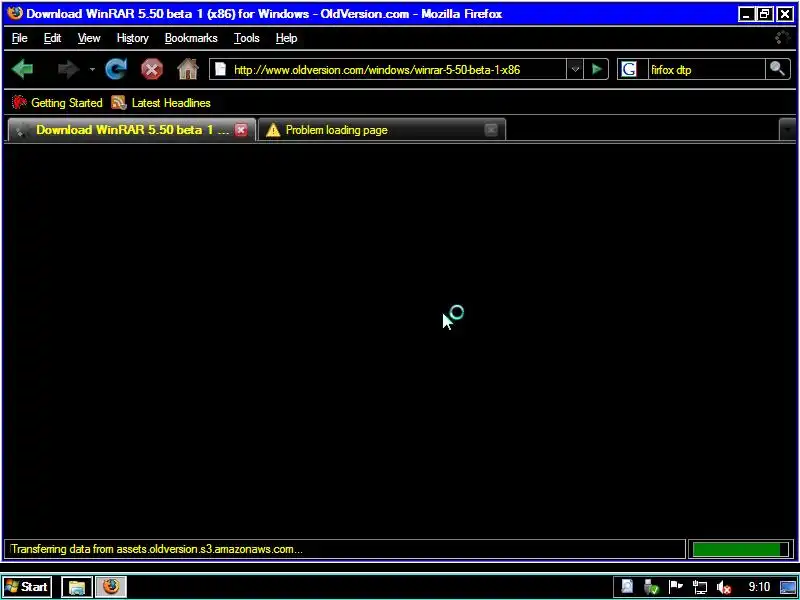800x600 pixels.
Task: Open the View menu
Action: (89, 38)
